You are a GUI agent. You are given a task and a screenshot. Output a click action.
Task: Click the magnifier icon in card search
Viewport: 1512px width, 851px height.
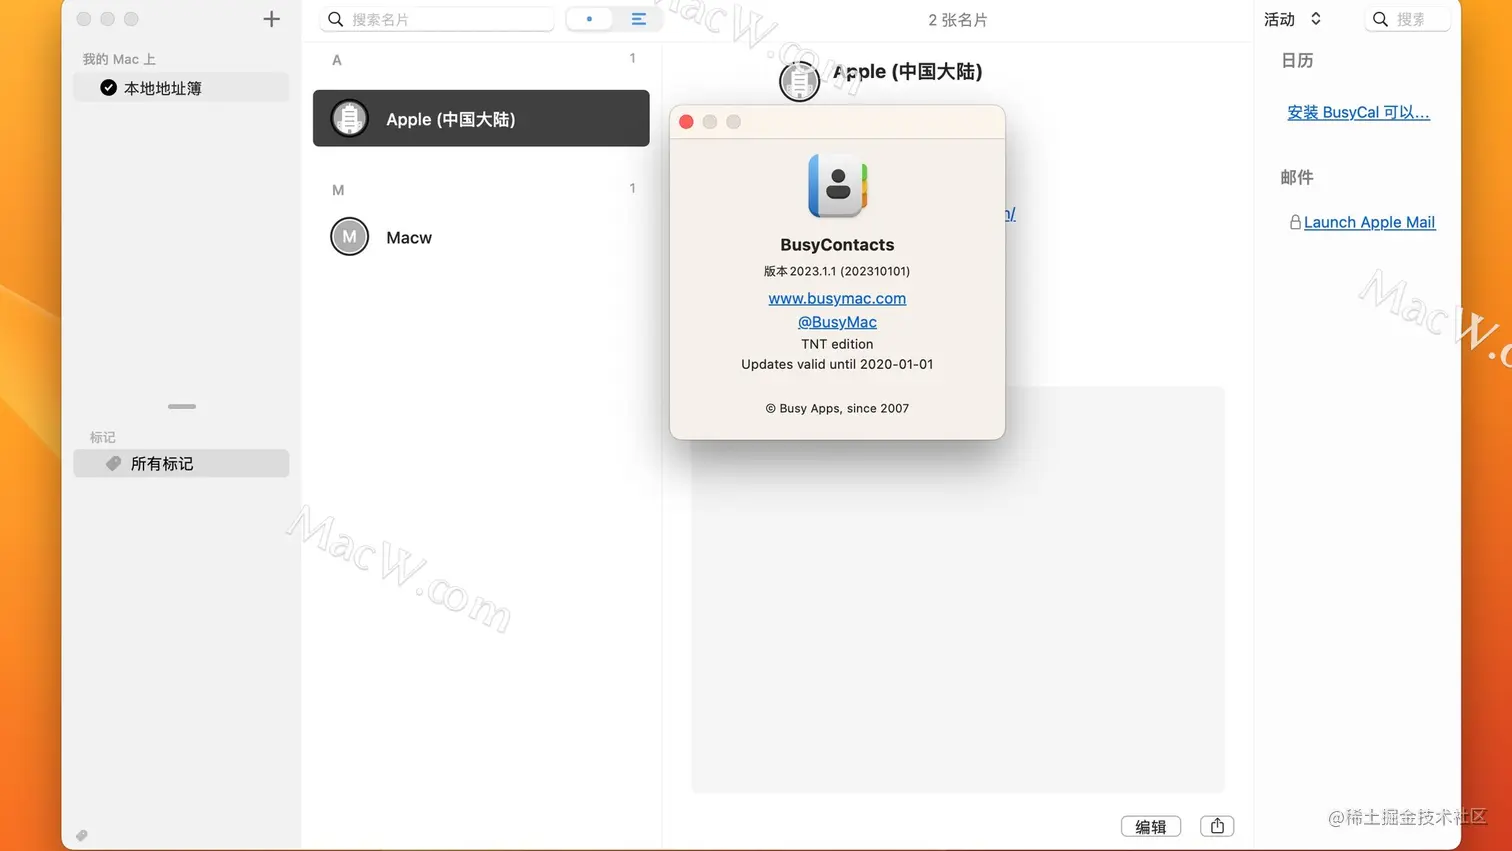(336, 19)
